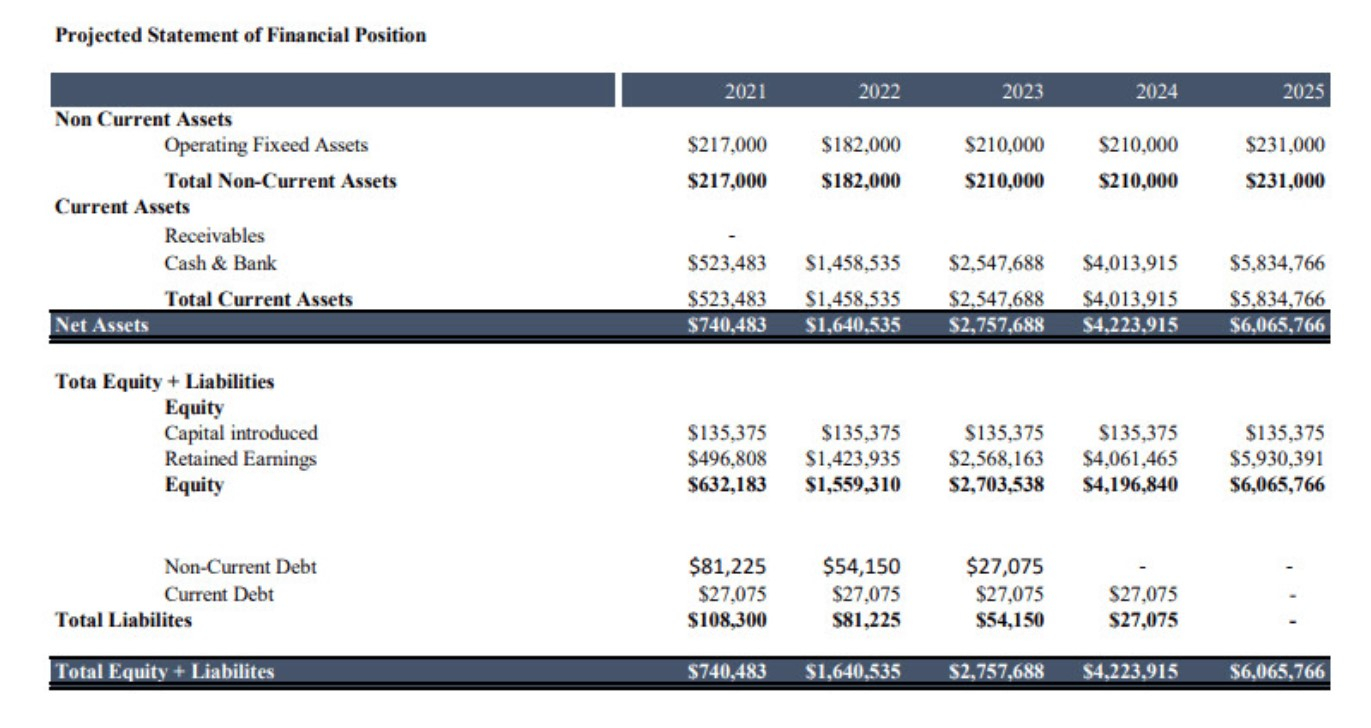The height and width of the screenshot is (728, 1371).
Task: Select the Total Equity + Liabilites footer label
Action: pos(164,672)
